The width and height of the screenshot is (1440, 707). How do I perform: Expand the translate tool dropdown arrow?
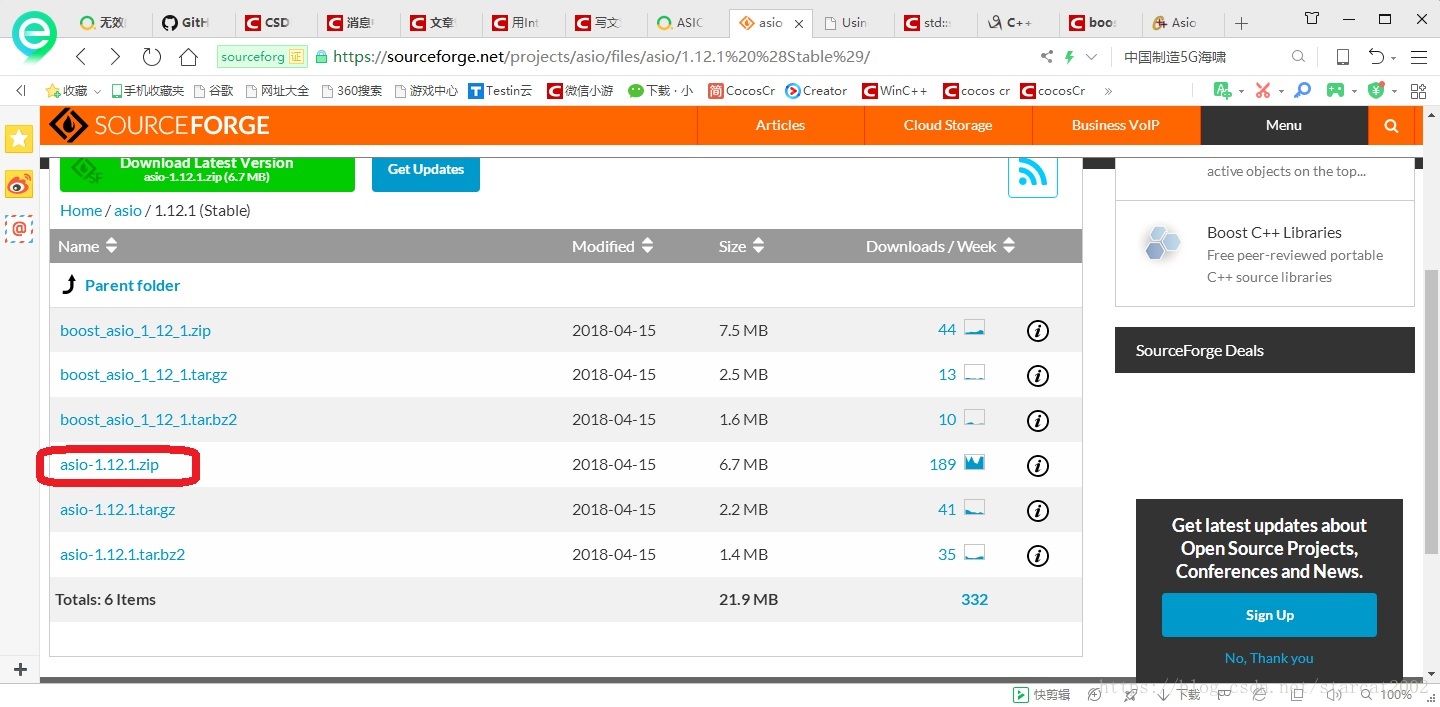(x=1240, y=91)
